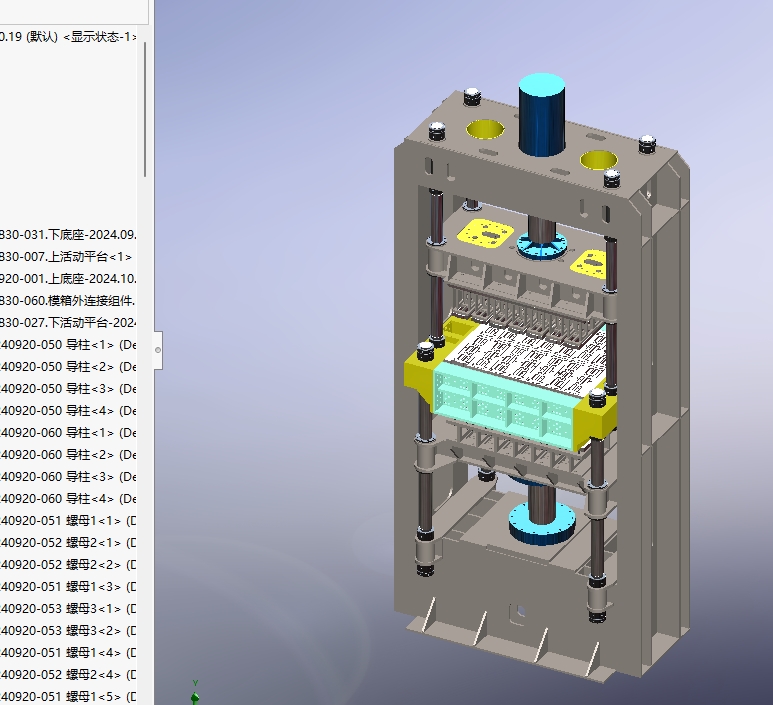The width and height of the screenshot is (773, 705).
Task: Select 40920-051 螺母1<5> tree entry
Action: pos(69,697)
